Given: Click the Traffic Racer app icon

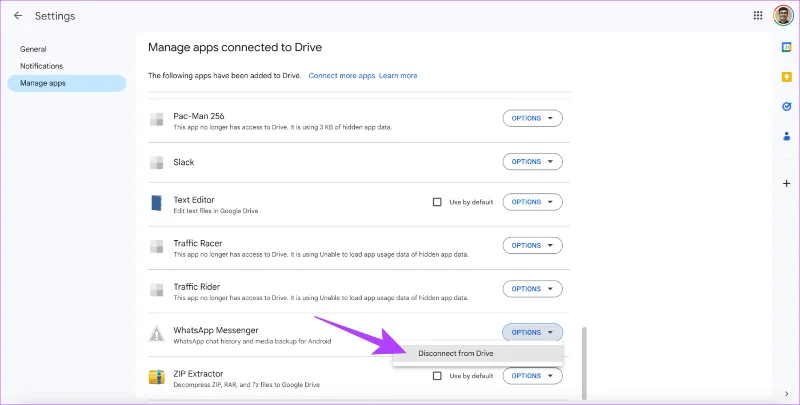Looking at the screenshot, I should (157, 247).
